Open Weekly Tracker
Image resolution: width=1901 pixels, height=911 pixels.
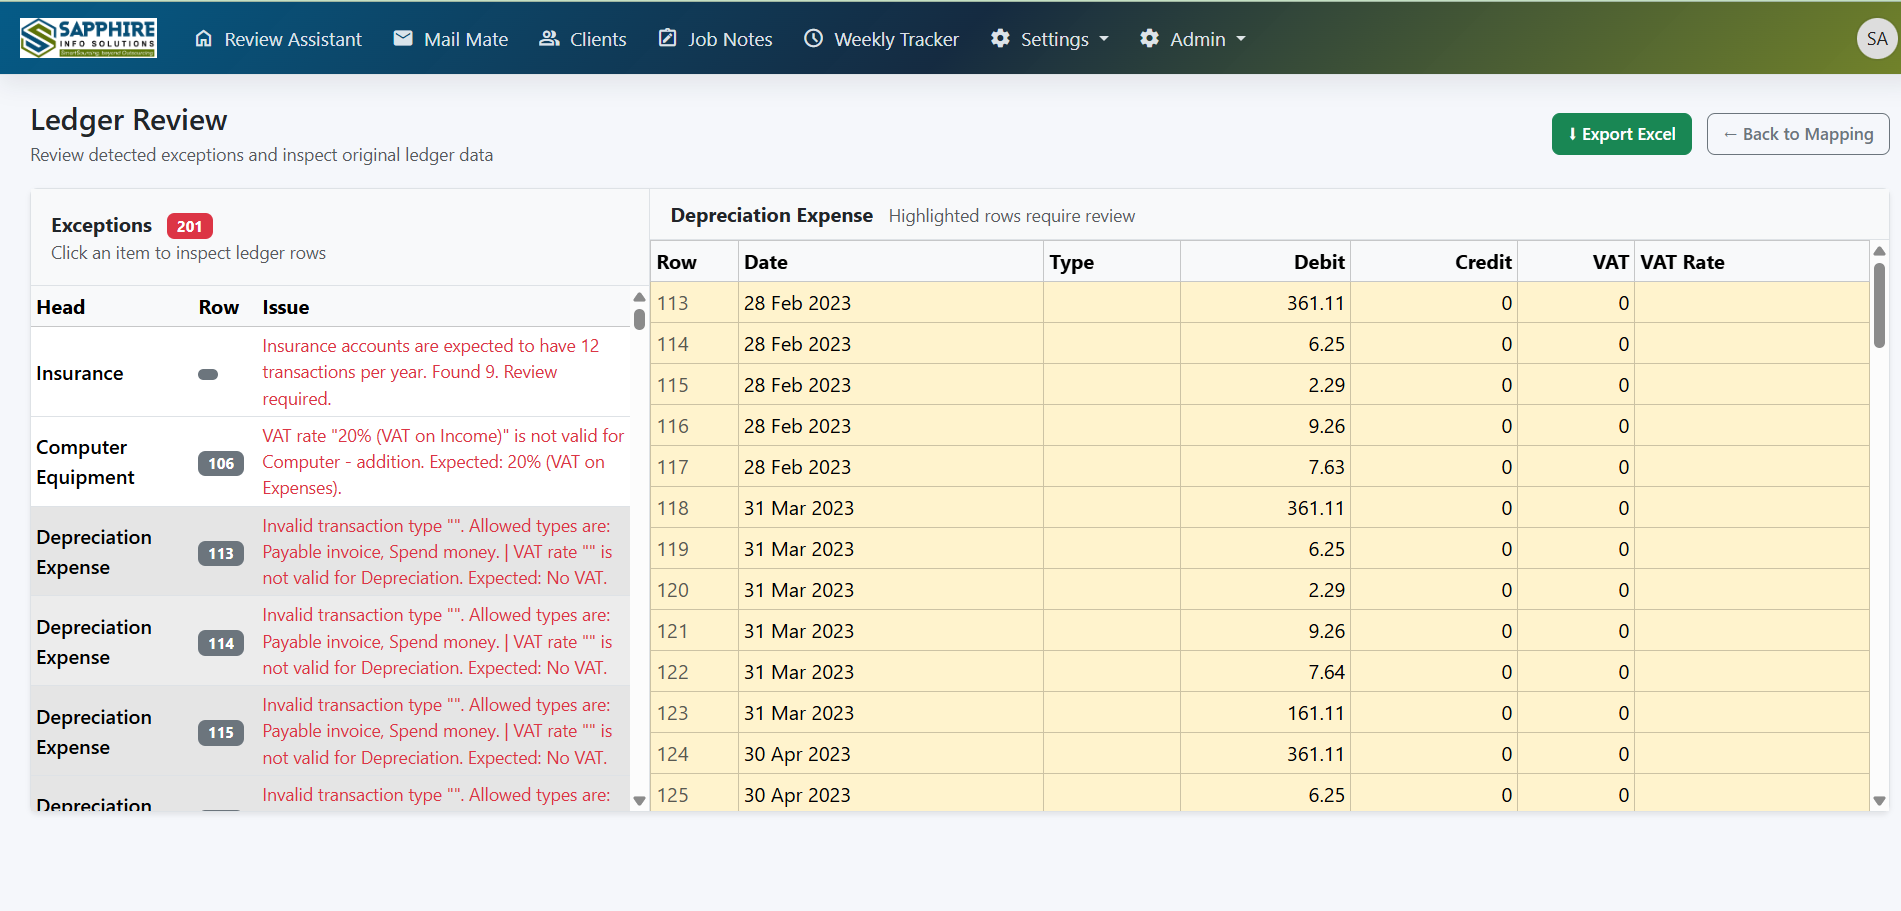(882, 39)
